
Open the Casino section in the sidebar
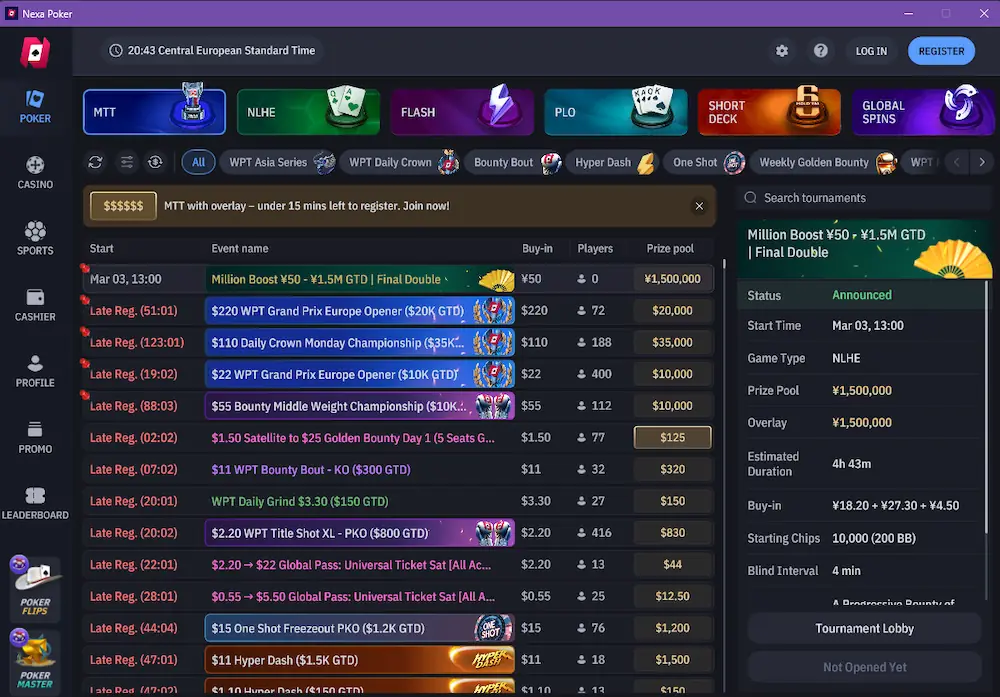(35, 170)
